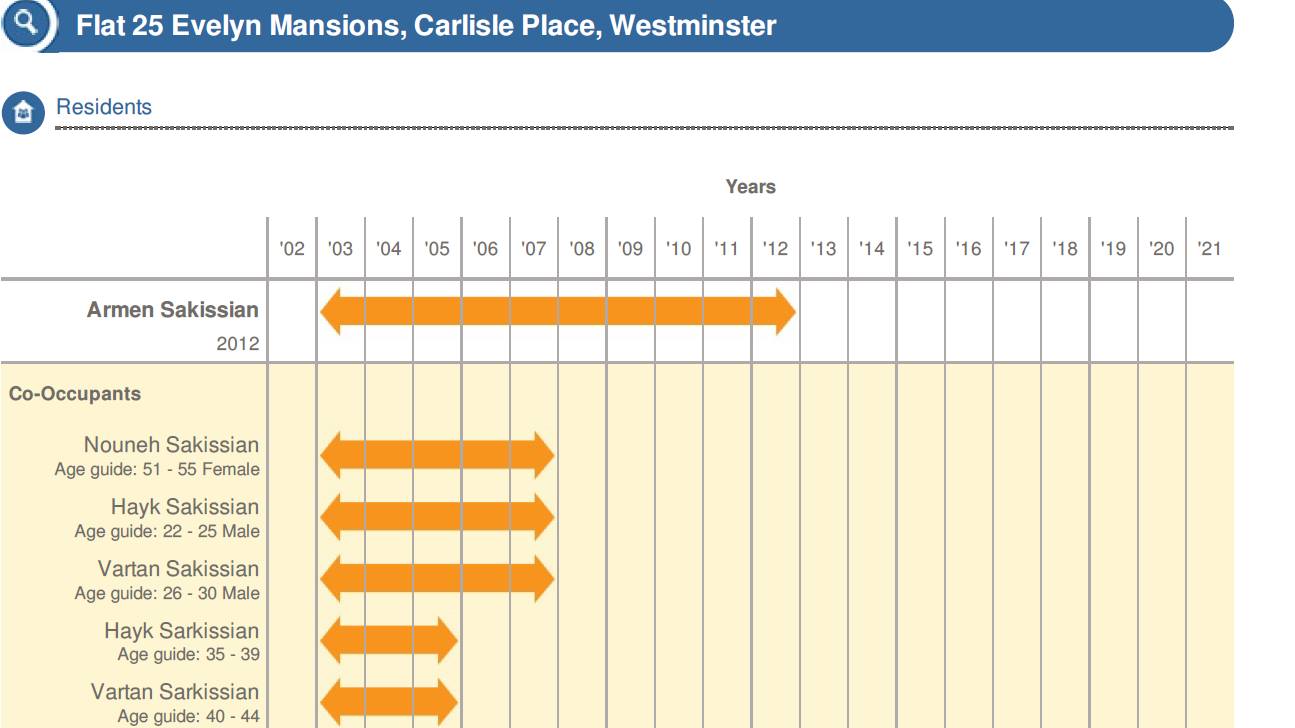Click the Residents house icon
Screen dimensions: 1295x728
[24, 113]
